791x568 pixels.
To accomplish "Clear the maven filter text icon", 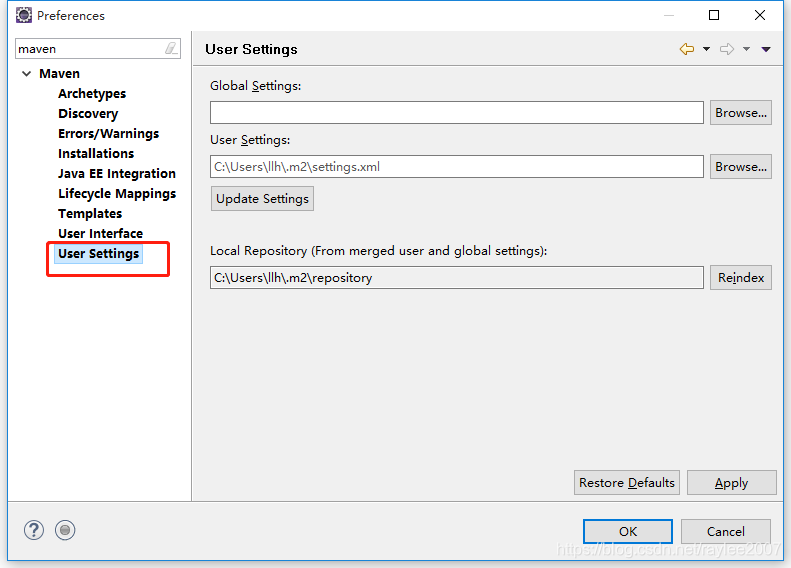I will 171,48.
